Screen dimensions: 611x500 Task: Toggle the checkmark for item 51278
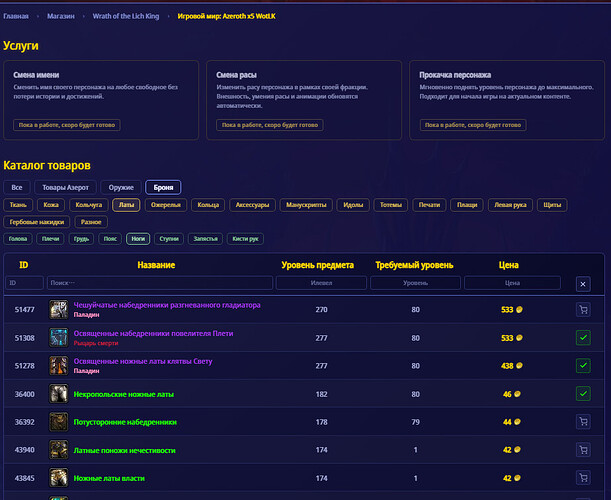pos(583,366)
